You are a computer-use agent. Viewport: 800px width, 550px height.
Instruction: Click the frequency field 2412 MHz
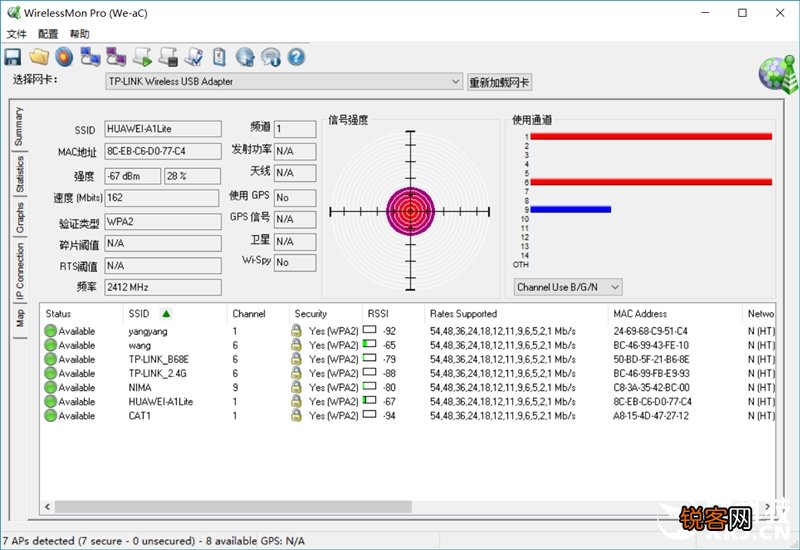coord(163,287)
